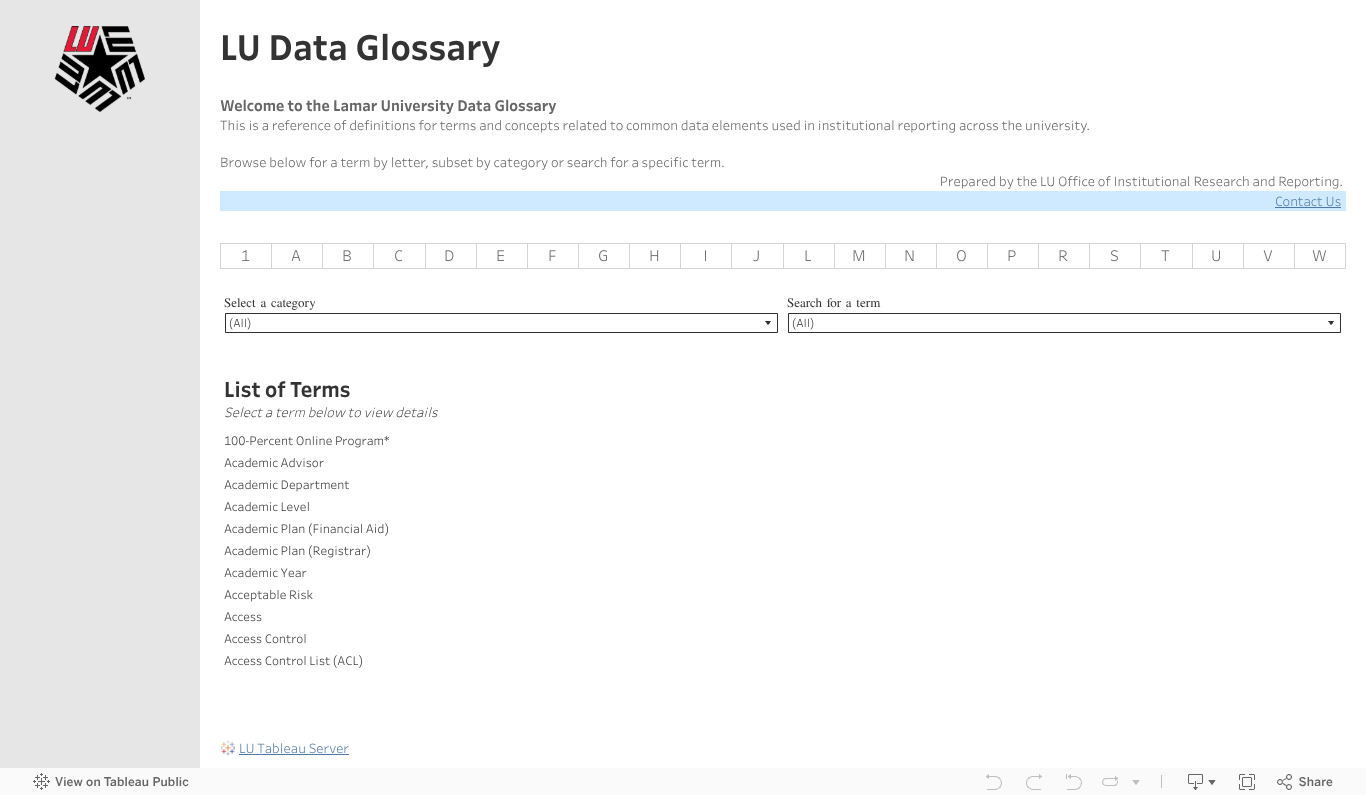The height and width of the screenshot is (795, 1366).
Task: Open the Contact Us link
Action: coord(1307,202)
